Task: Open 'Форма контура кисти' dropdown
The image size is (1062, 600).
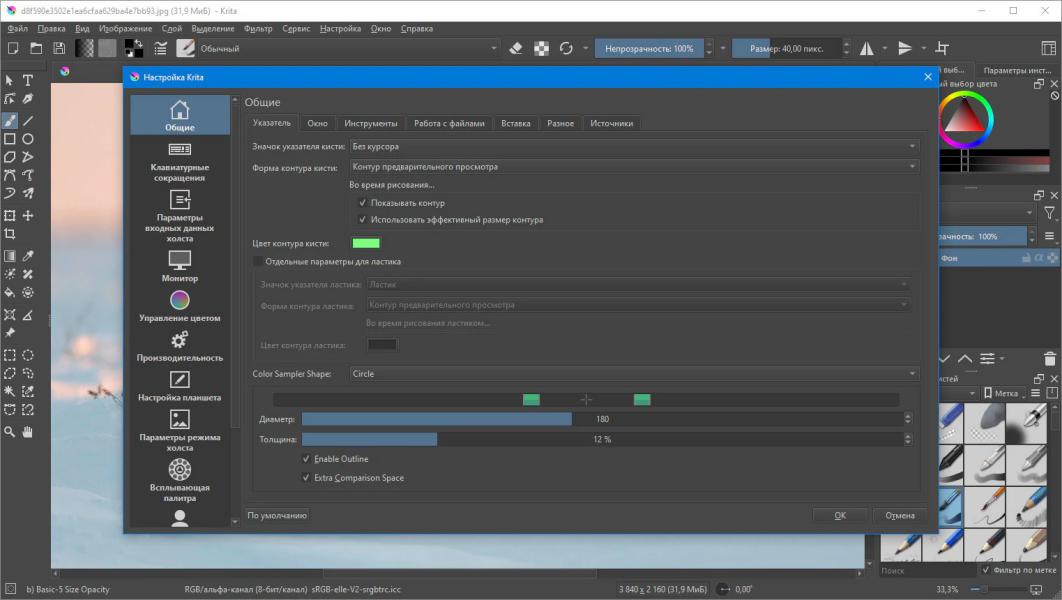Action: pos(633,167)
